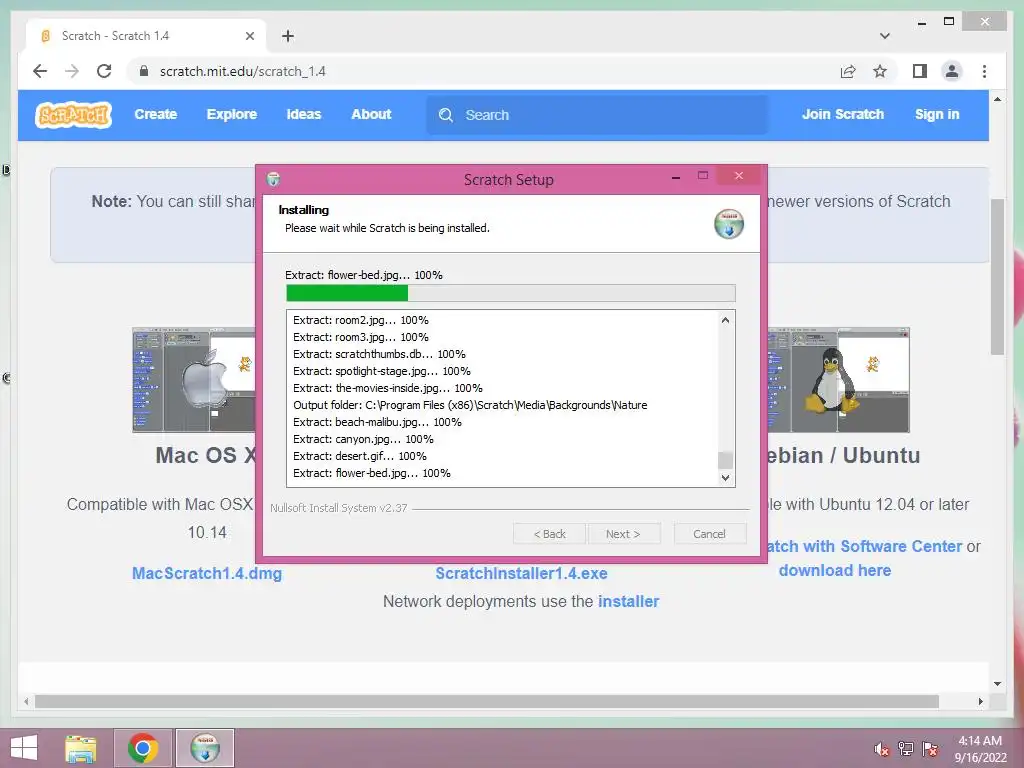The width and height of the screenshot is (1024, 768).
Task: Click the Chrome forward arrow
Action: click(72, 71)
